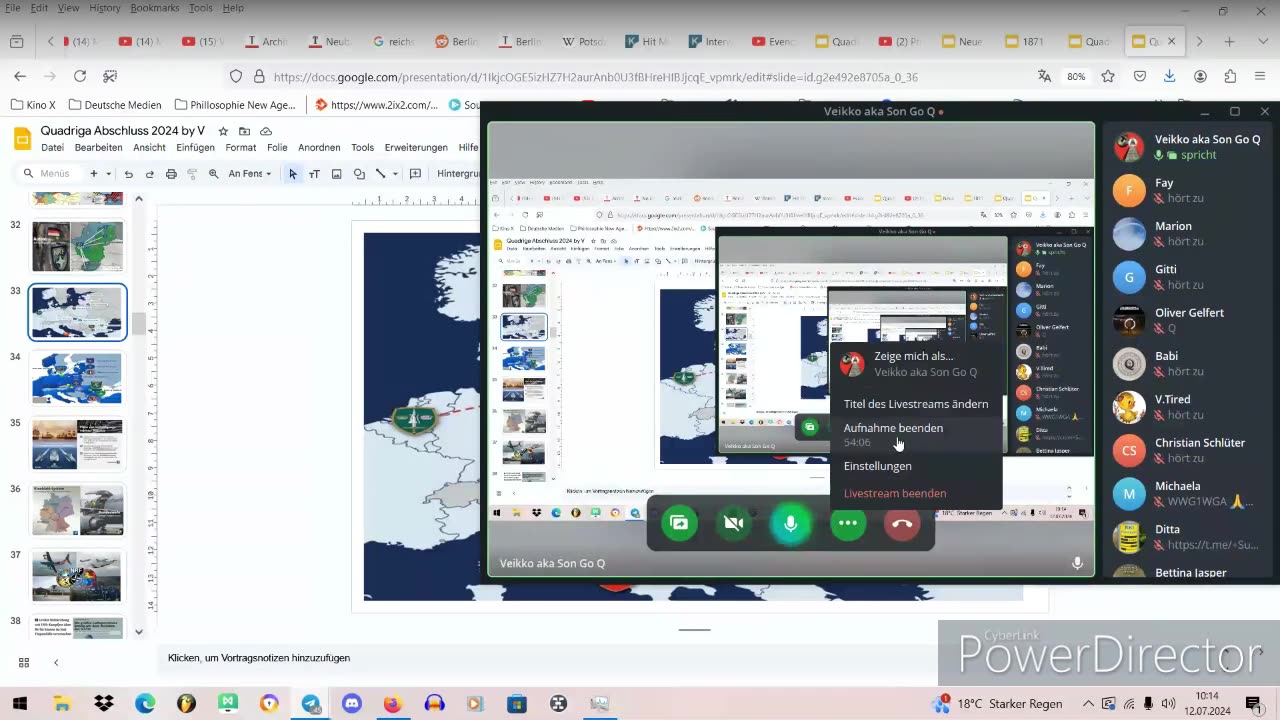This screenshot has height=720, width=1280.
Task: Select the shape tool icon
Action: coord(359,174)
